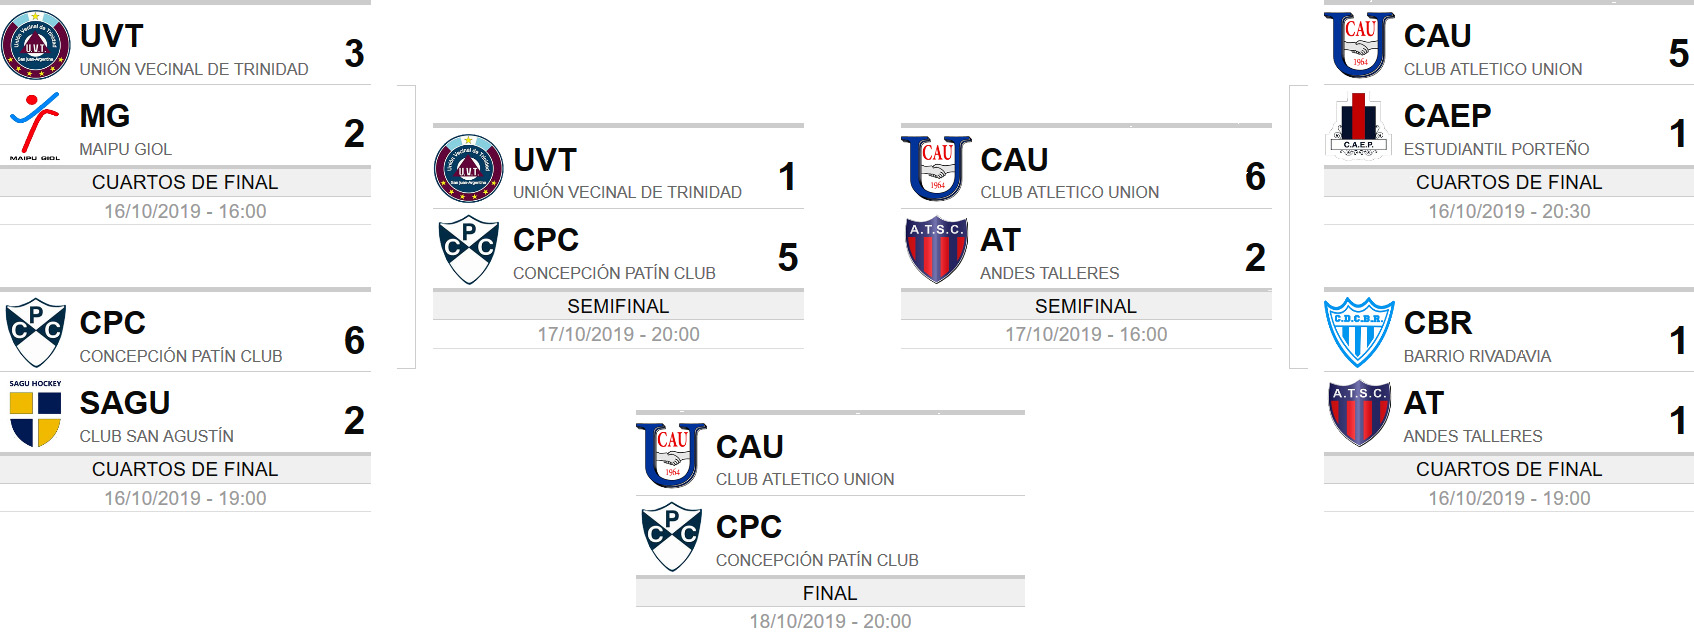
Task: Select the UNIÓN VECINAL DE TRINIDAD quarterfinal name
Action: click(194, 69)
